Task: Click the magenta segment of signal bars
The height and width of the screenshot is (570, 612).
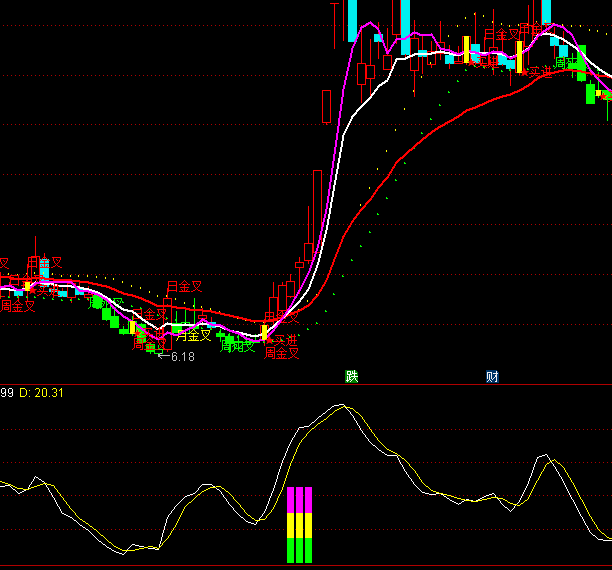Action: click(300, 500)
